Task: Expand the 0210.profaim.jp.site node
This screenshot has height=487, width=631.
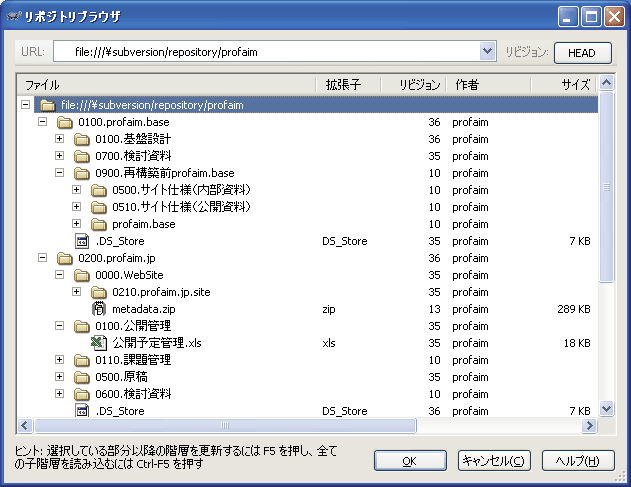Action: tap(76, 291)
